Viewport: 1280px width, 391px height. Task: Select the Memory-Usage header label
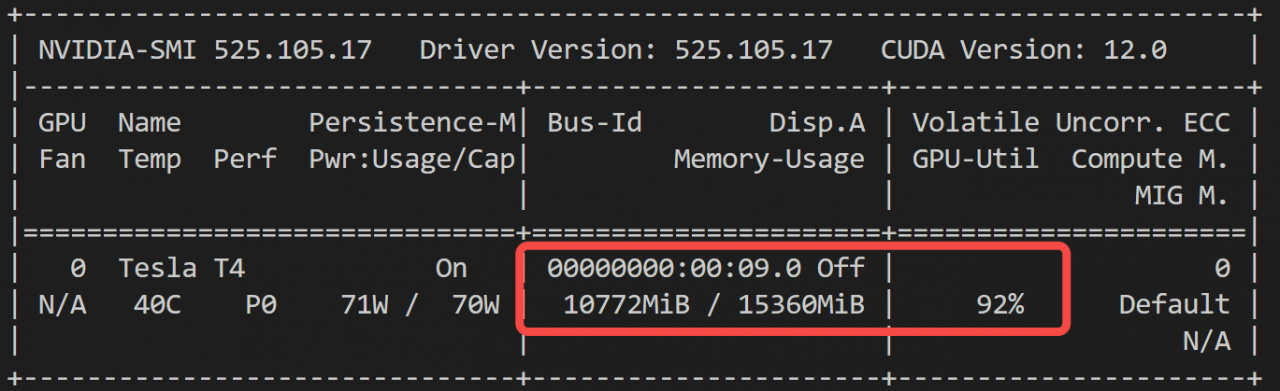tap(769, 159)
